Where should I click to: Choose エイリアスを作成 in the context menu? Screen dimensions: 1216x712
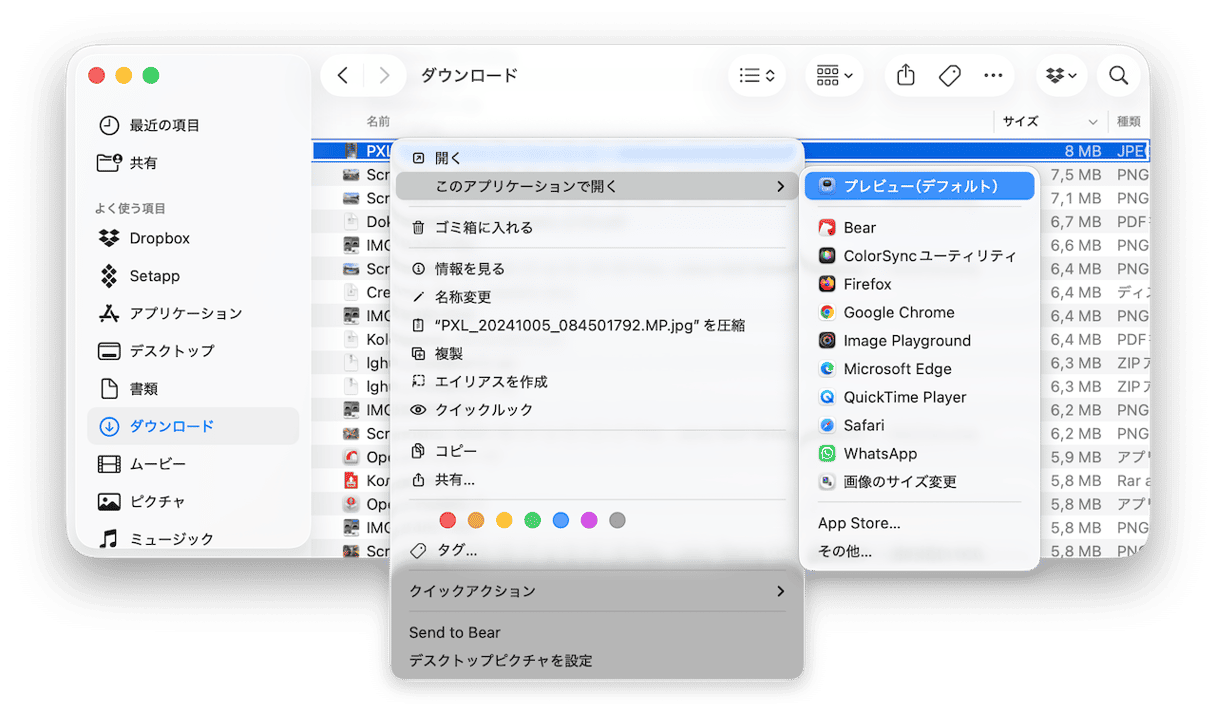(597, 382)
